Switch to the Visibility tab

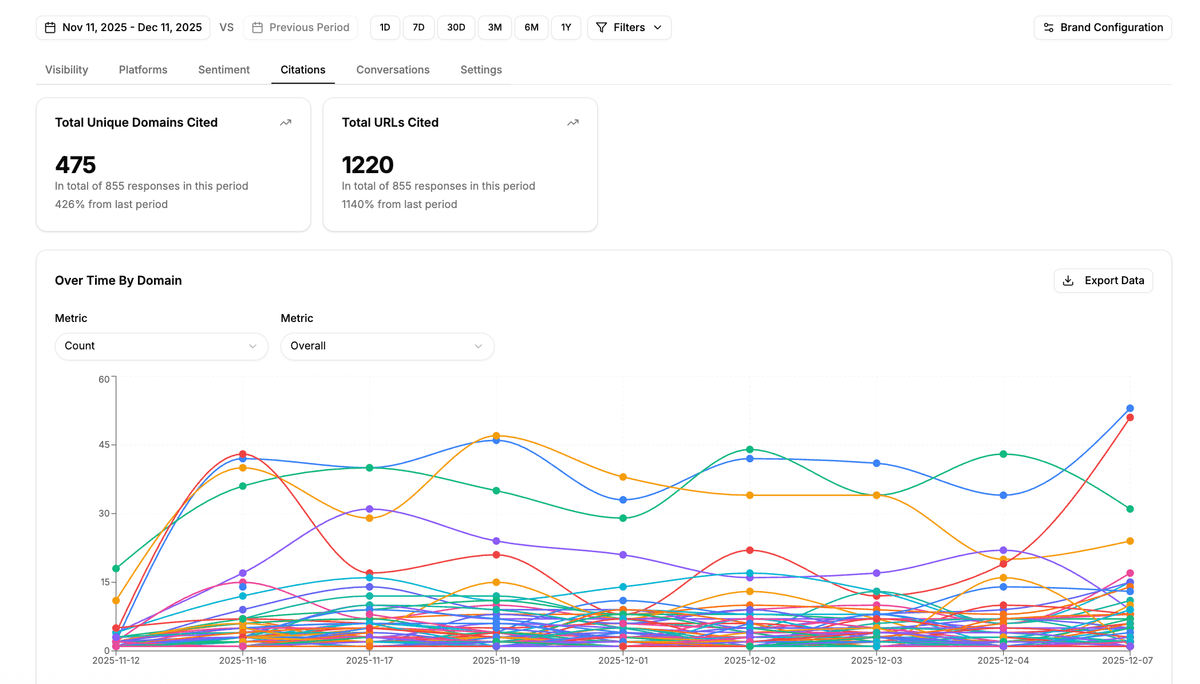(66, 69)
